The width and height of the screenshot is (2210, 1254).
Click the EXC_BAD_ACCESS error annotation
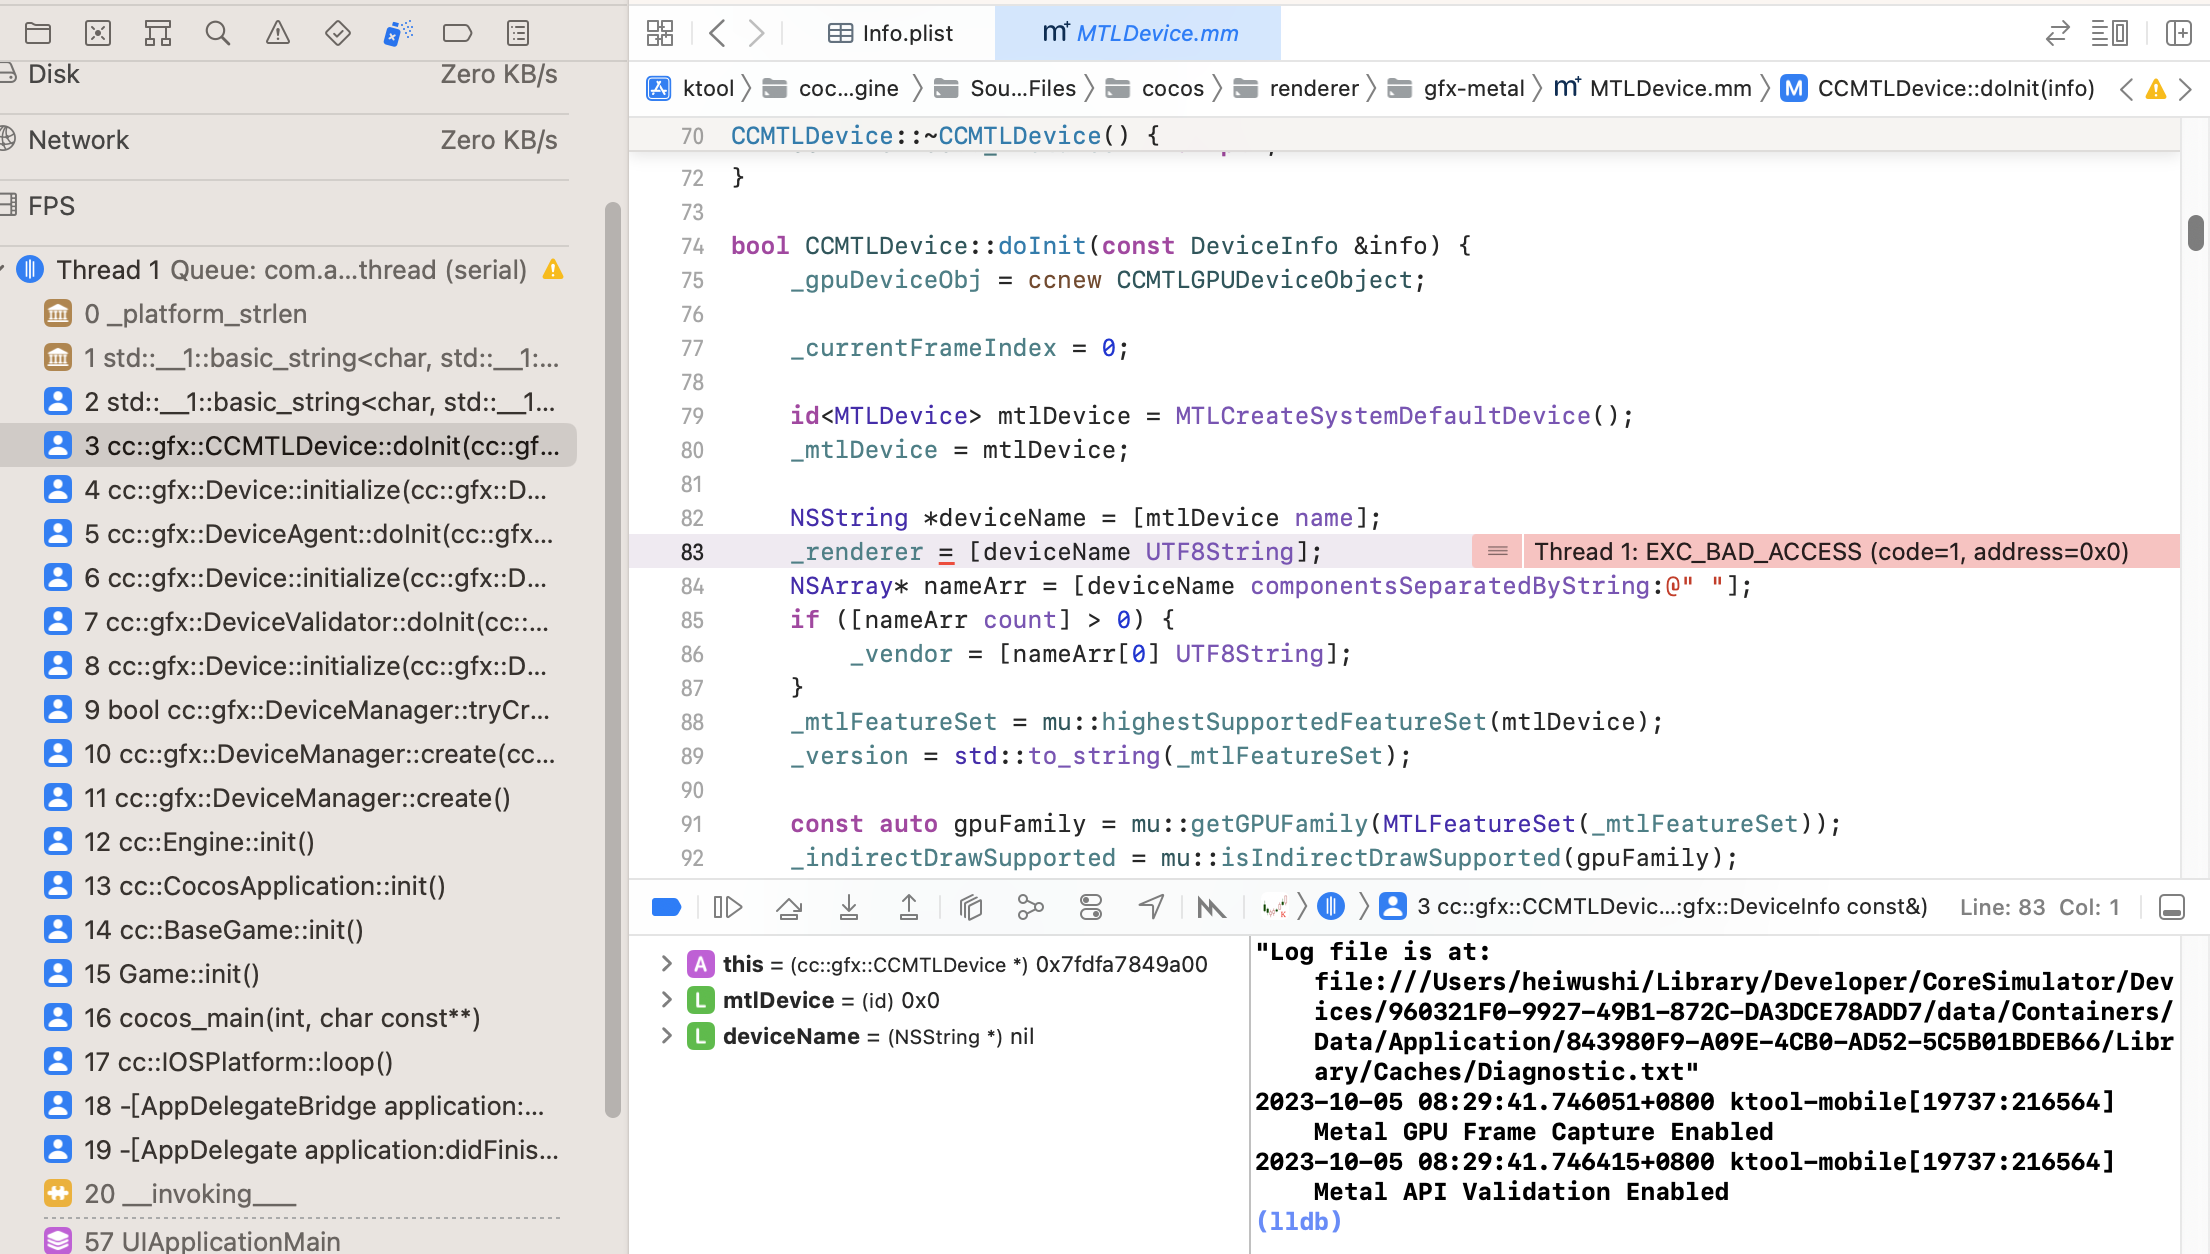click(1830, 552)
